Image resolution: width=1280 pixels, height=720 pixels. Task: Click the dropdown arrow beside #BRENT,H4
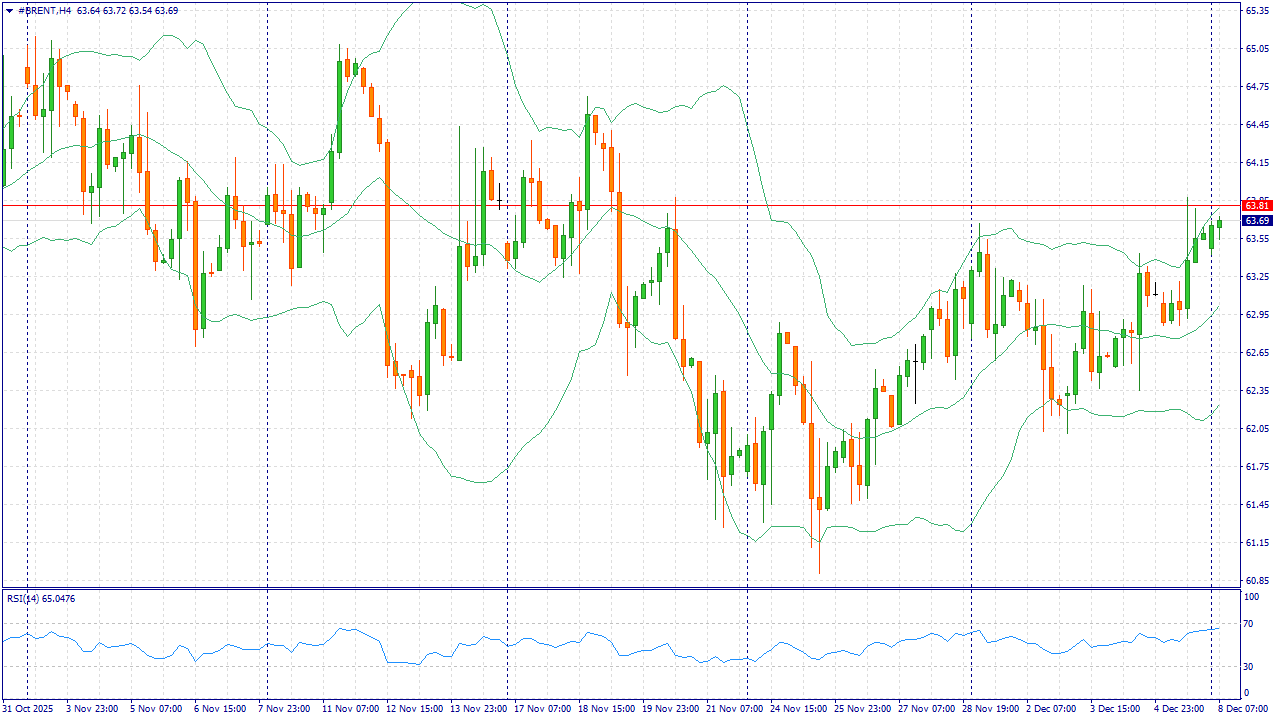coord(10,10)
